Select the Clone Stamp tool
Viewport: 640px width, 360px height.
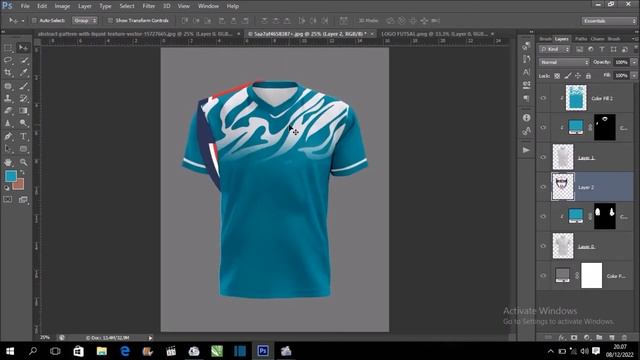[8, 98]
